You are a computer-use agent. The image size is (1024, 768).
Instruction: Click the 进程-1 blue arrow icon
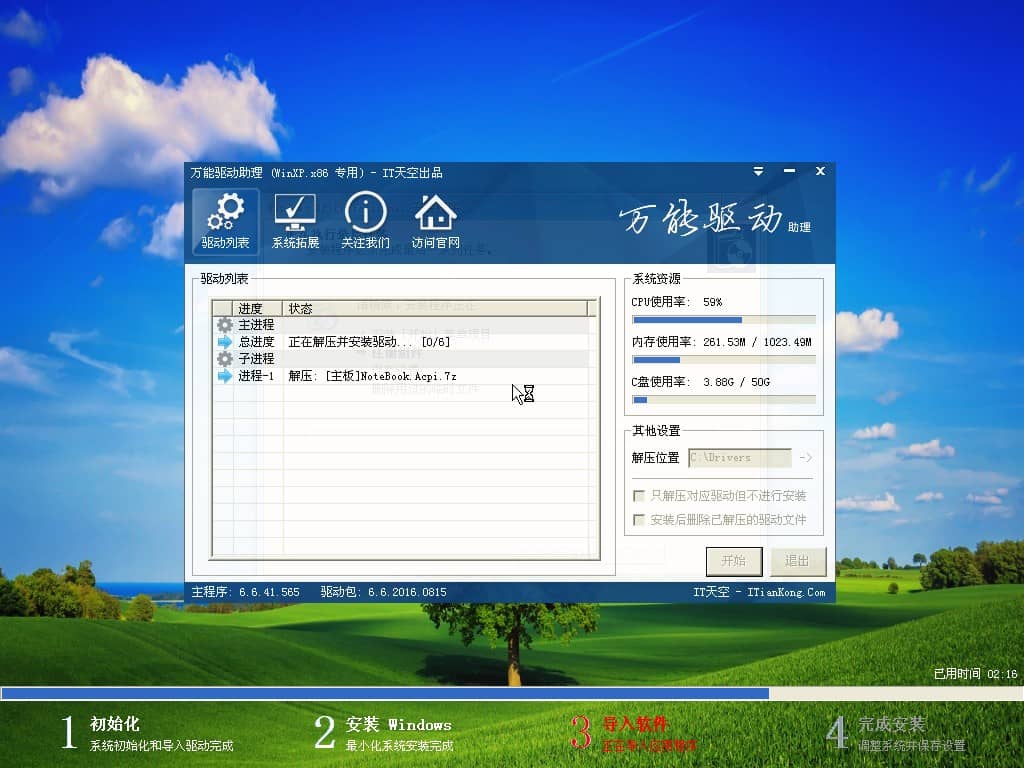pos(225,376)
